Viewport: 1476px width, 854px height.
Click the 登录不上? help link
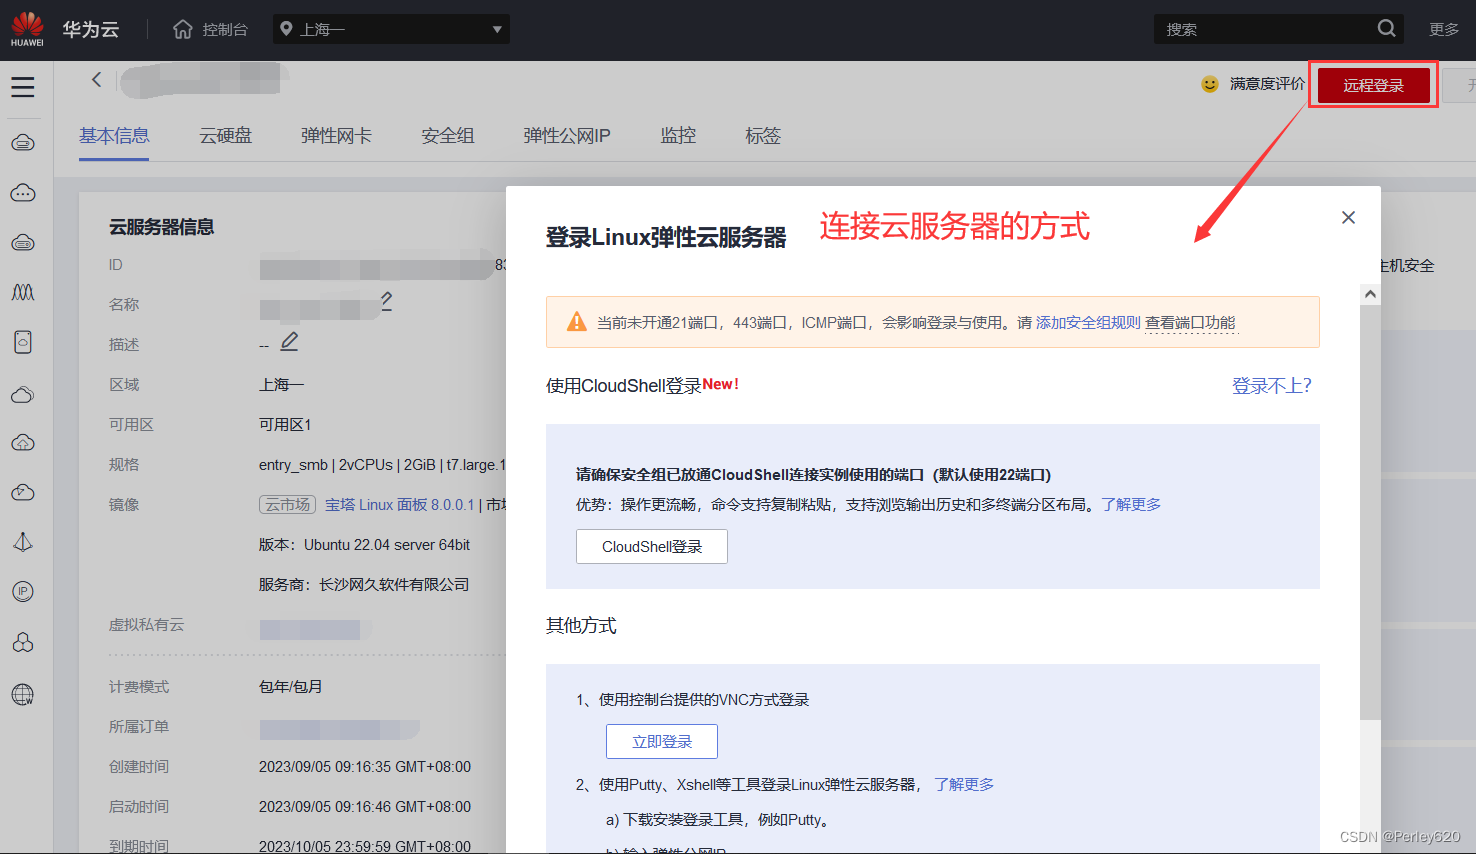click(1272, 386)
